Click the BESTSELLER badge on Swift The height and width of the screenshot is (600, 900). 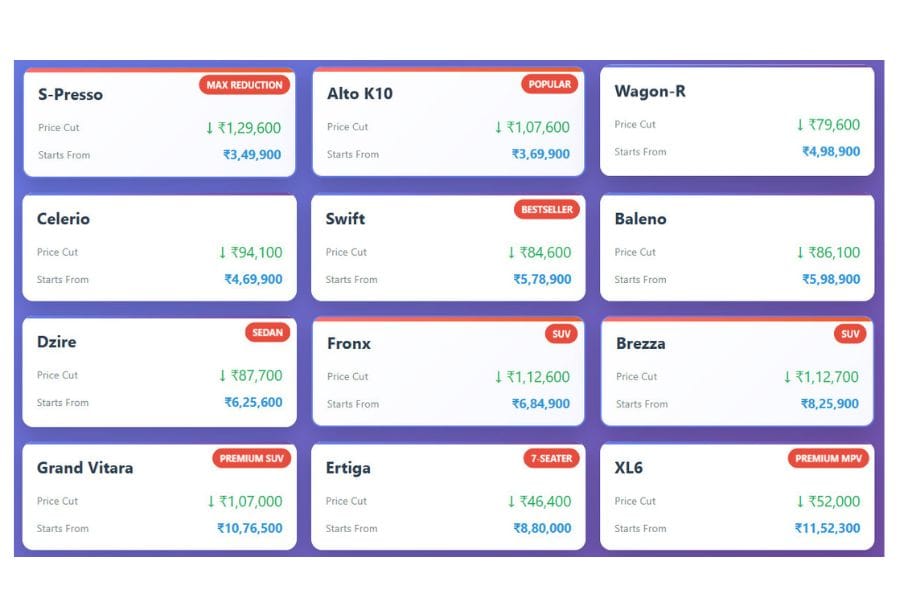coord(546,209)
